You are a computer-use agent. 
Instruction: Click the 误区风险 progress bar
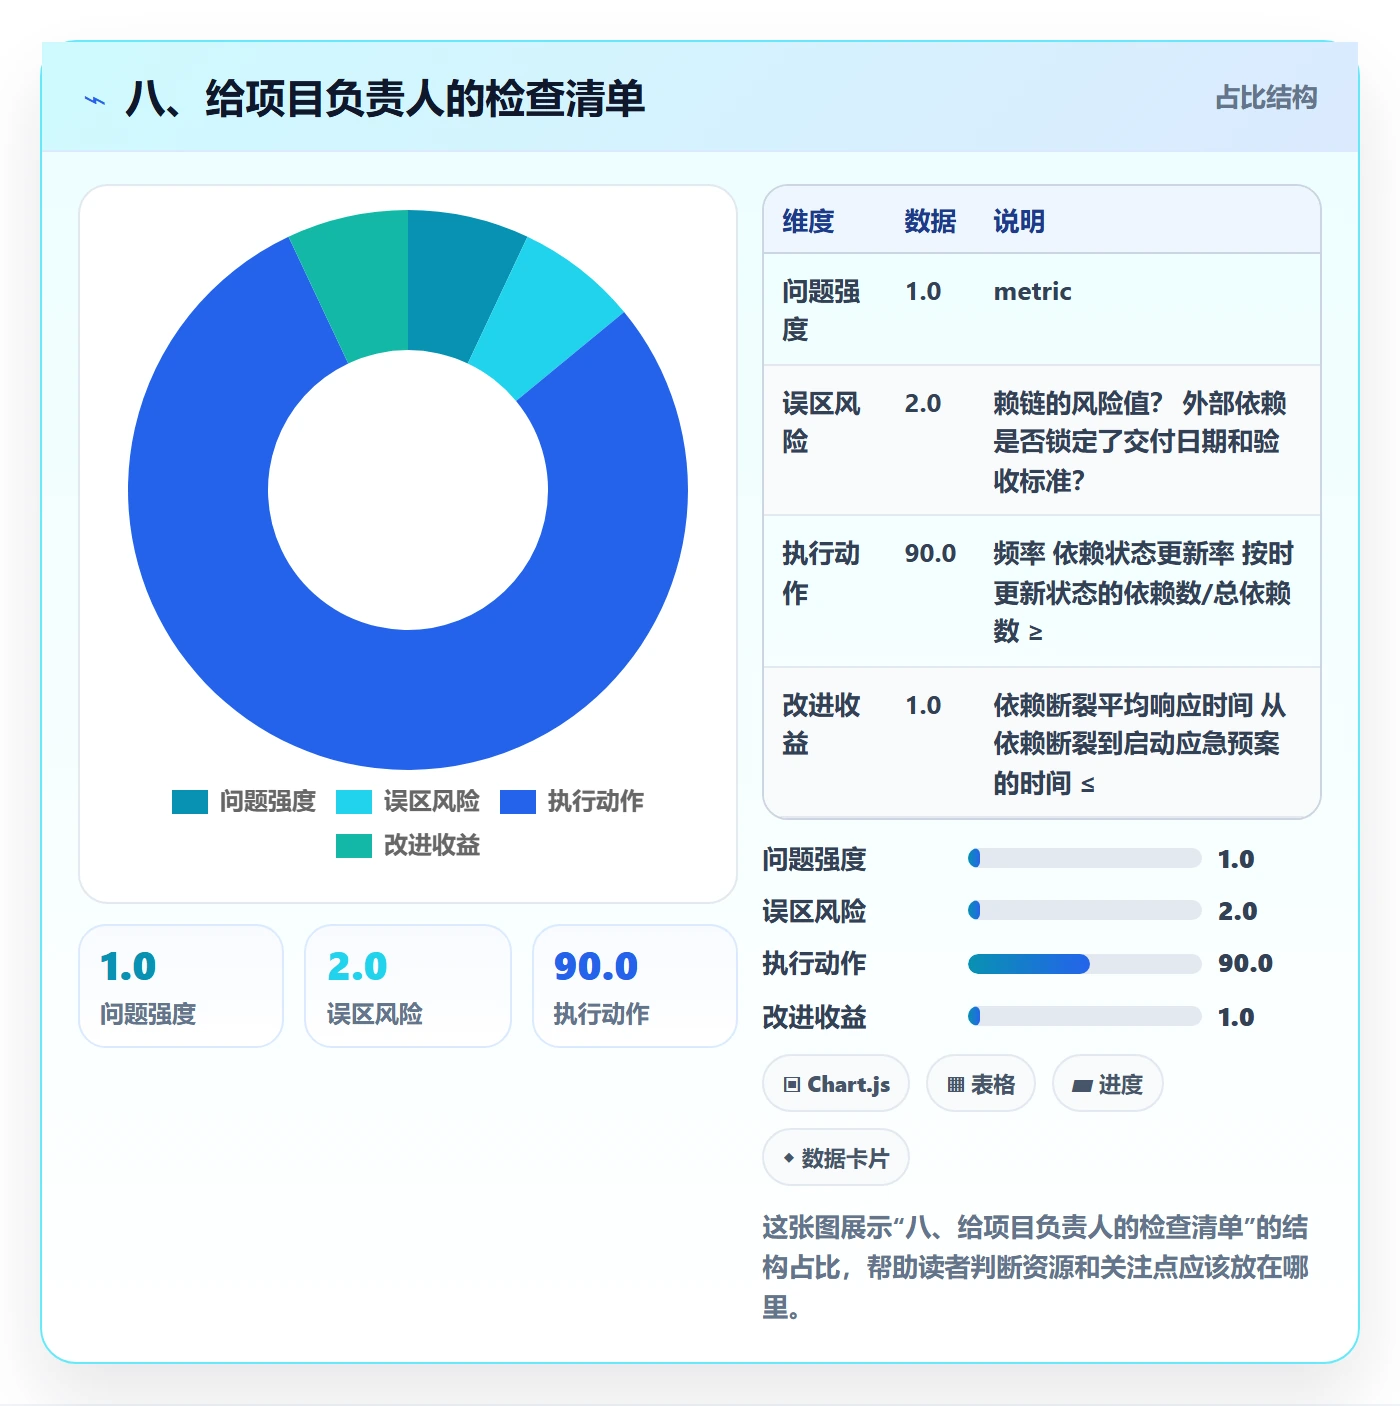tap(1085, 910)
